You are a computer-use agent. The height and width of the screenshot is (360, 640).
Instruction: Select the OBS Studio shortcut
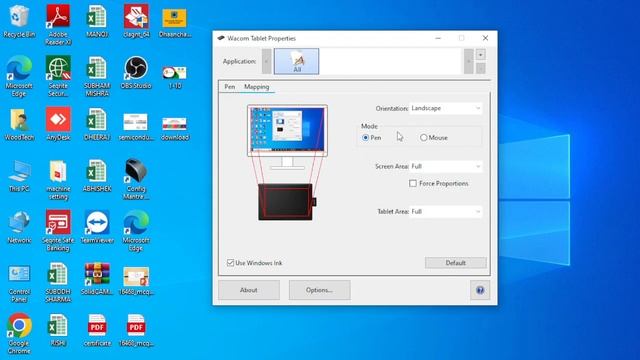(x=136, y=73)
